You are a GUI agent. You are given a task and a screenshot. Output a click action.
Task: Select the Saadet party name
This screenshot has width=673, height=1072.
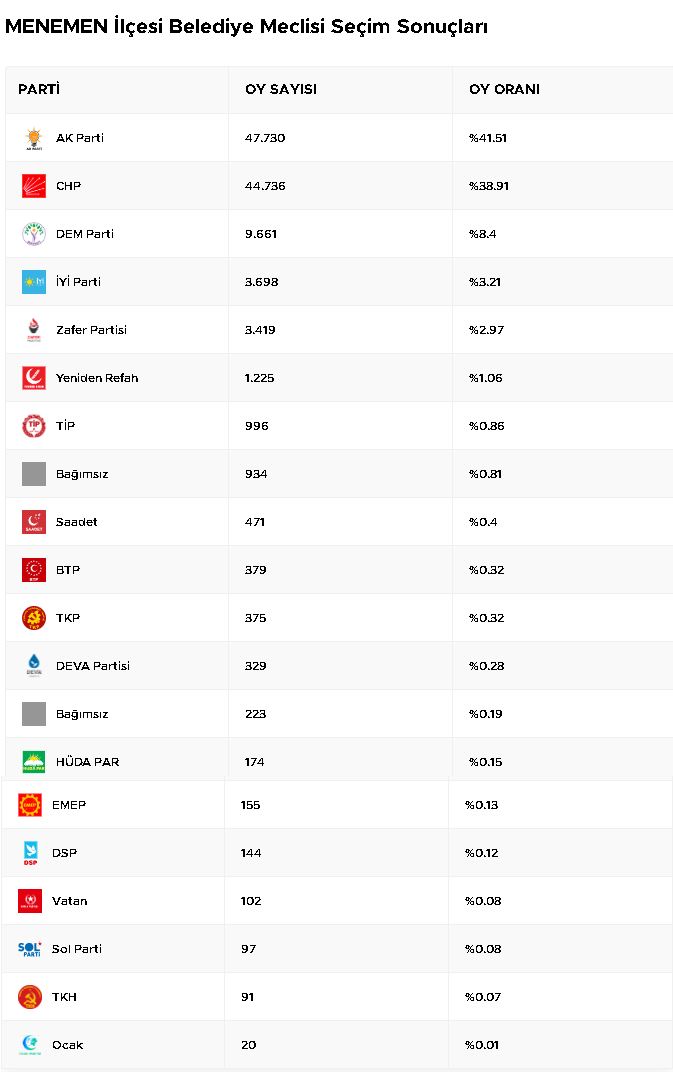coord(77,522)
